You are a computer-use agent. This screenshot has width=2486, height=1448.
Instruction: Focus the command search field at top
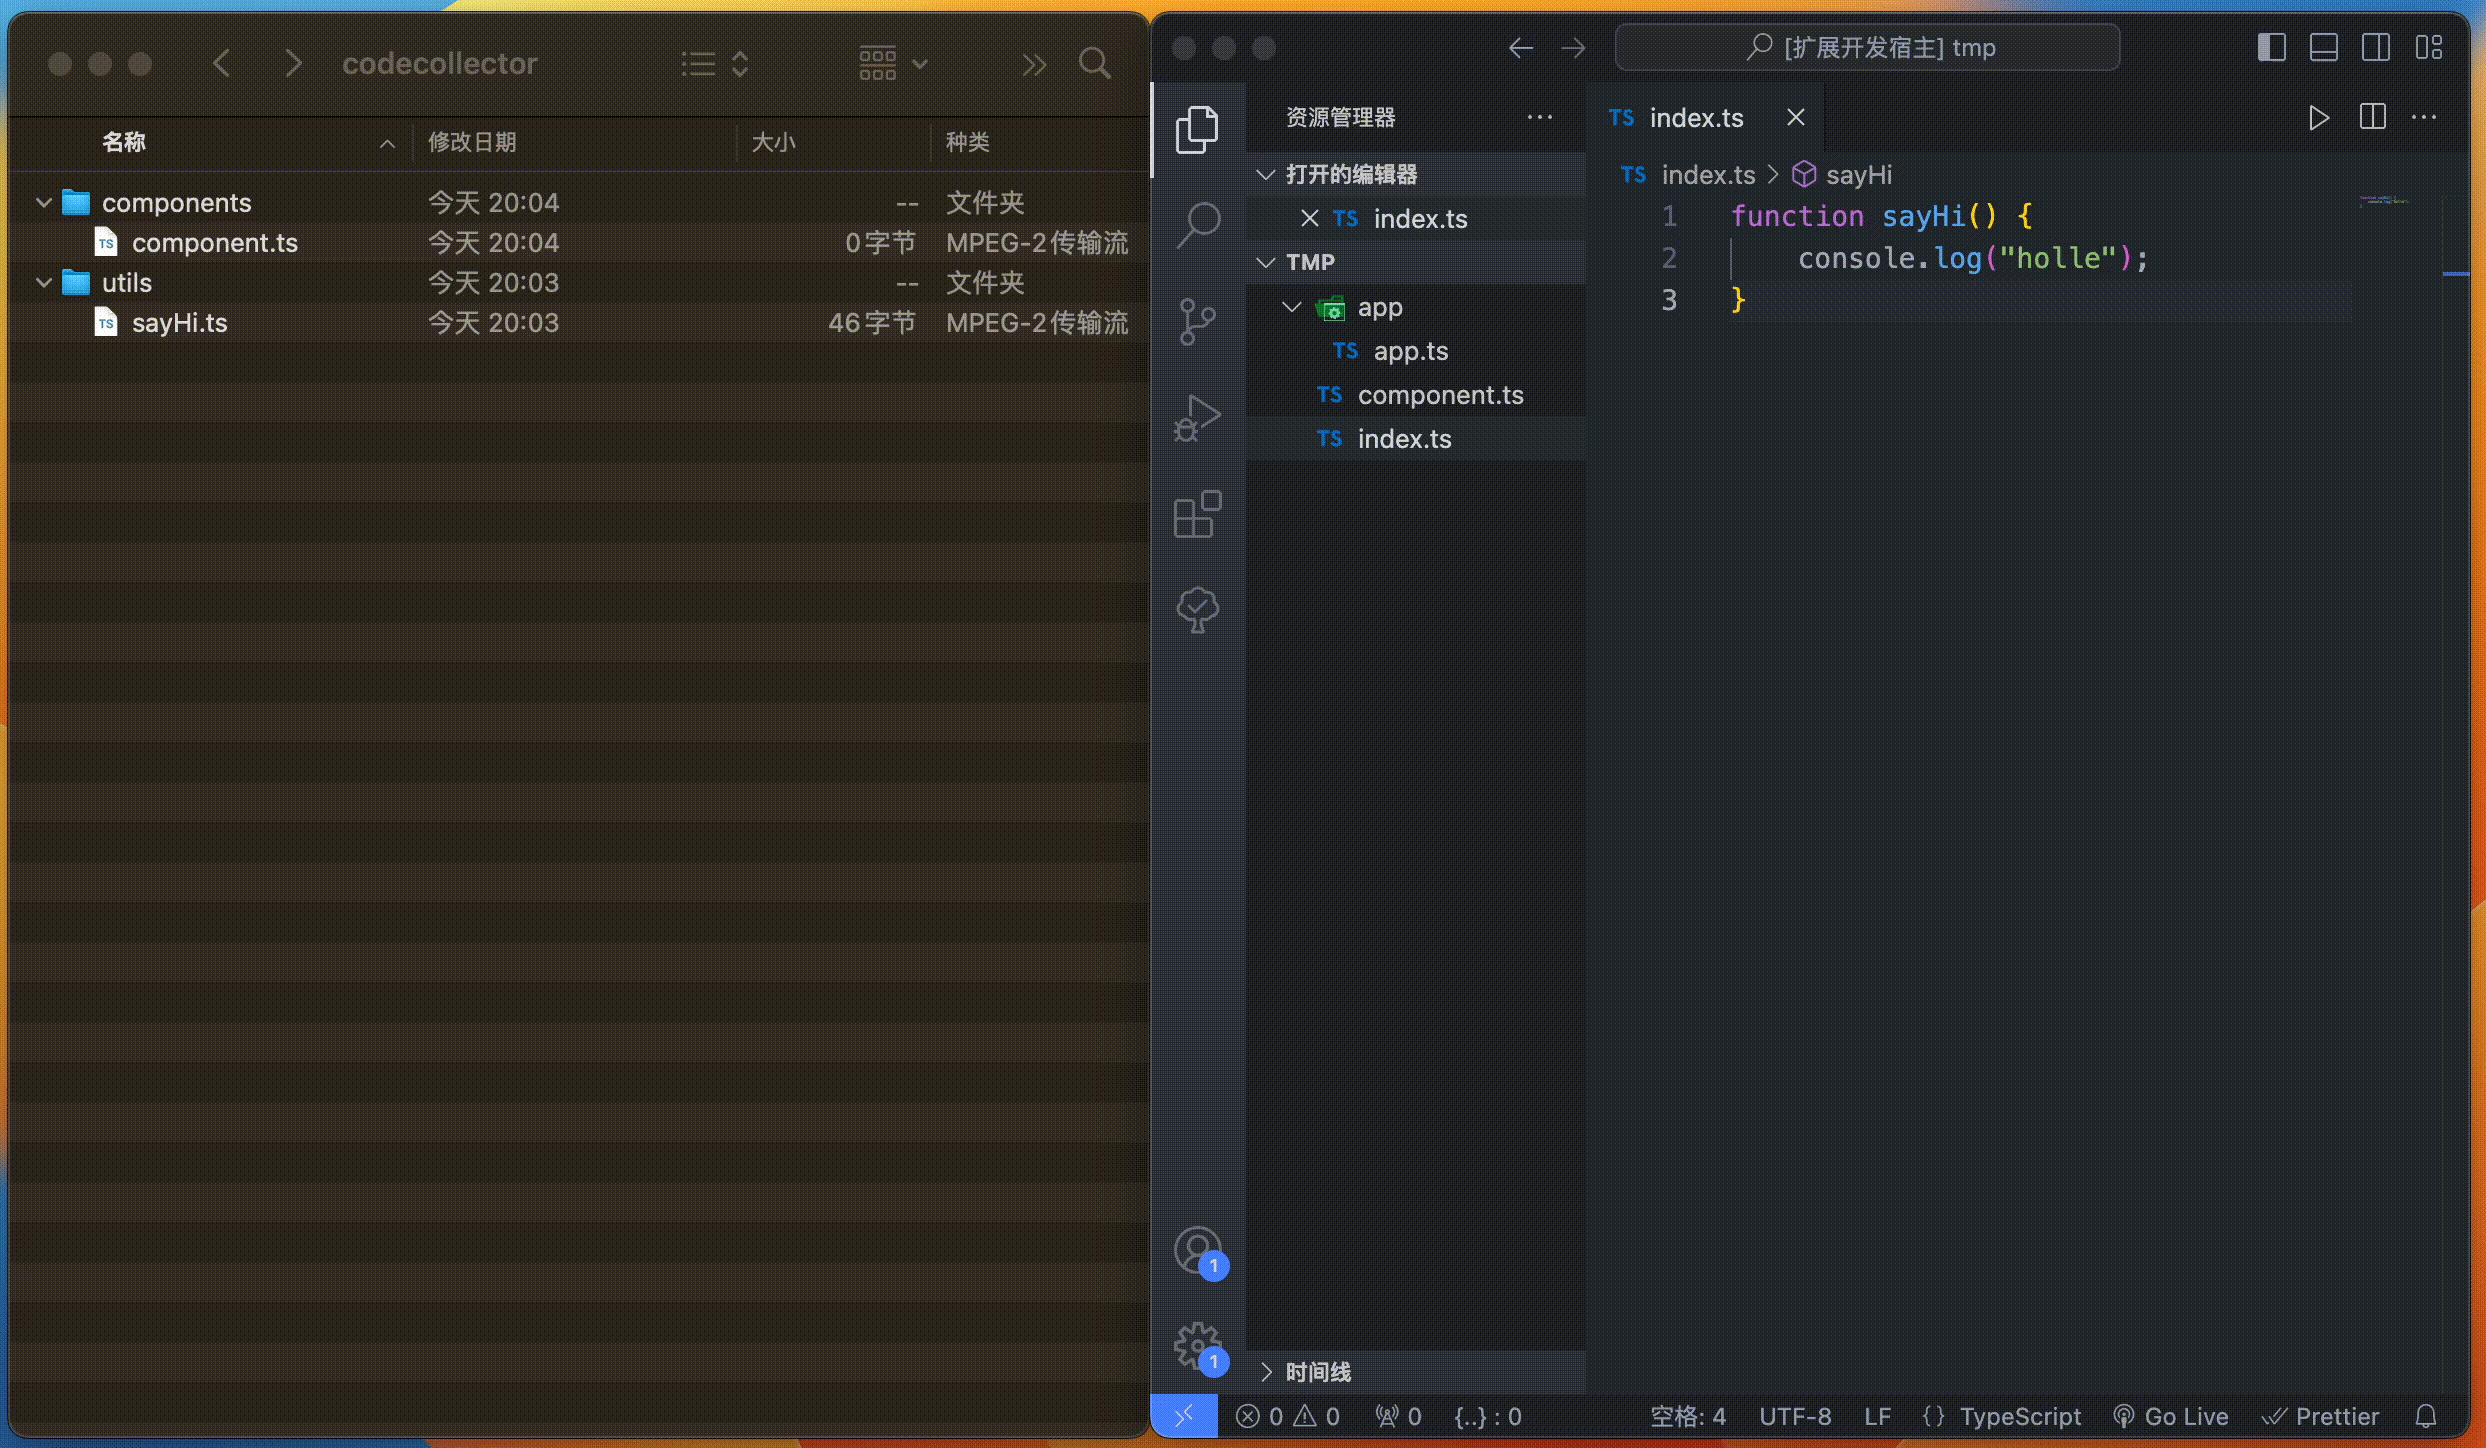[x=1866, y=46]
